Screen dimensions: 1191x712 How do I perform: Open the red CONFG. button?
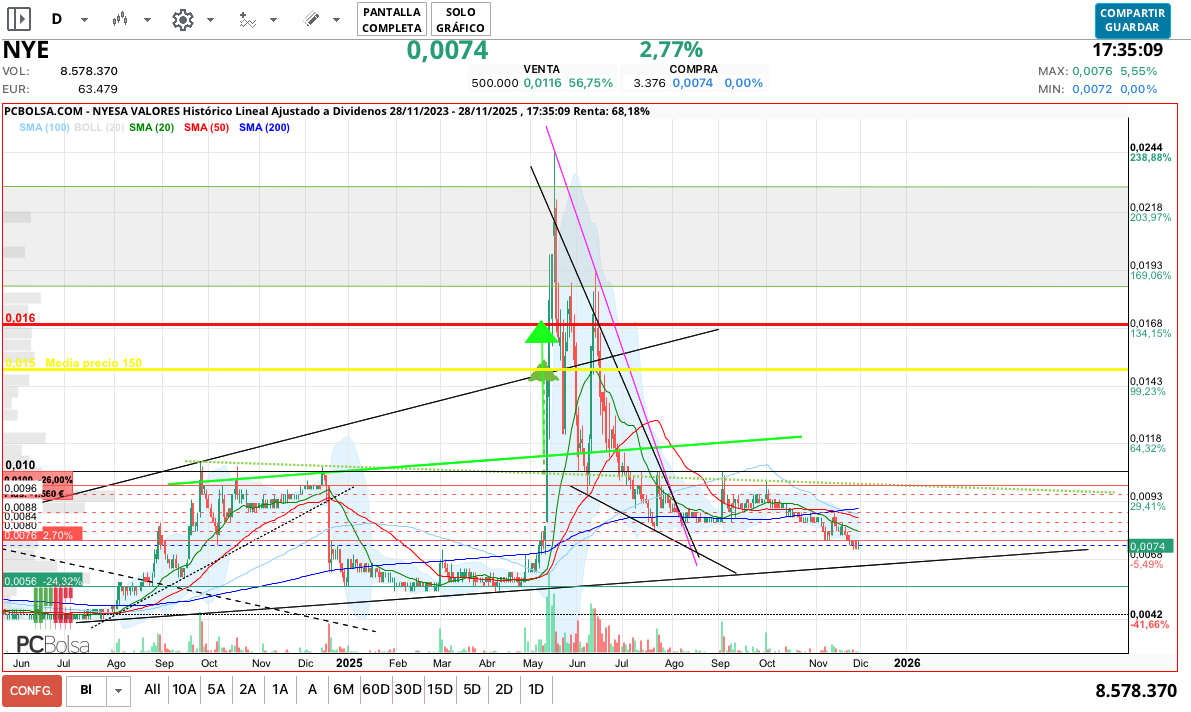[x=32, y=690]
